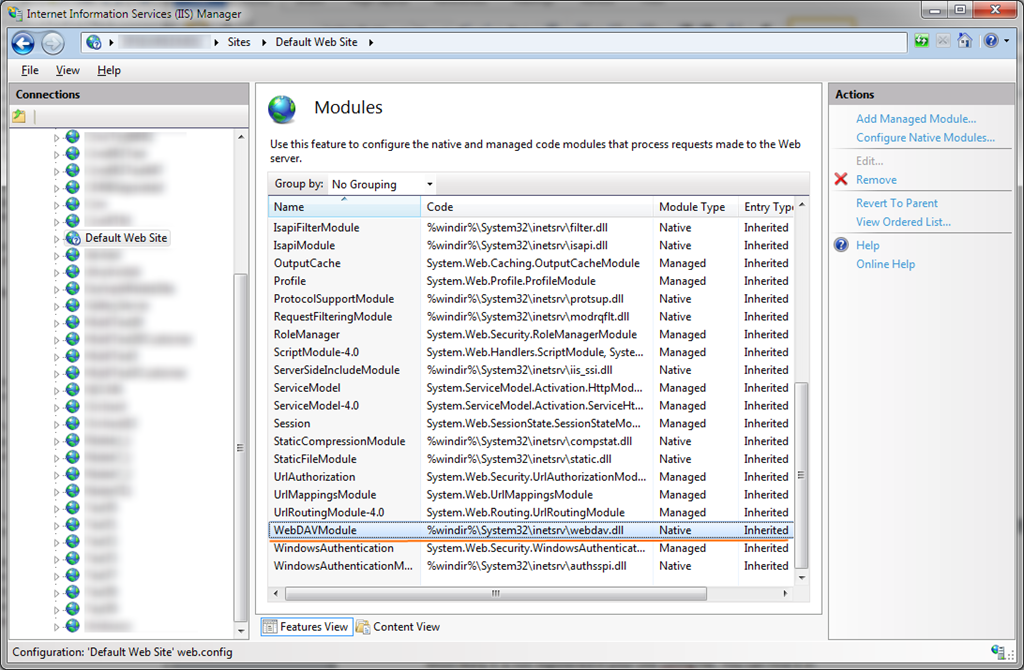Click the modules list vertical scrollbar thumb
The height and width of the screenshot is (670, 1024).
(802, 475)
